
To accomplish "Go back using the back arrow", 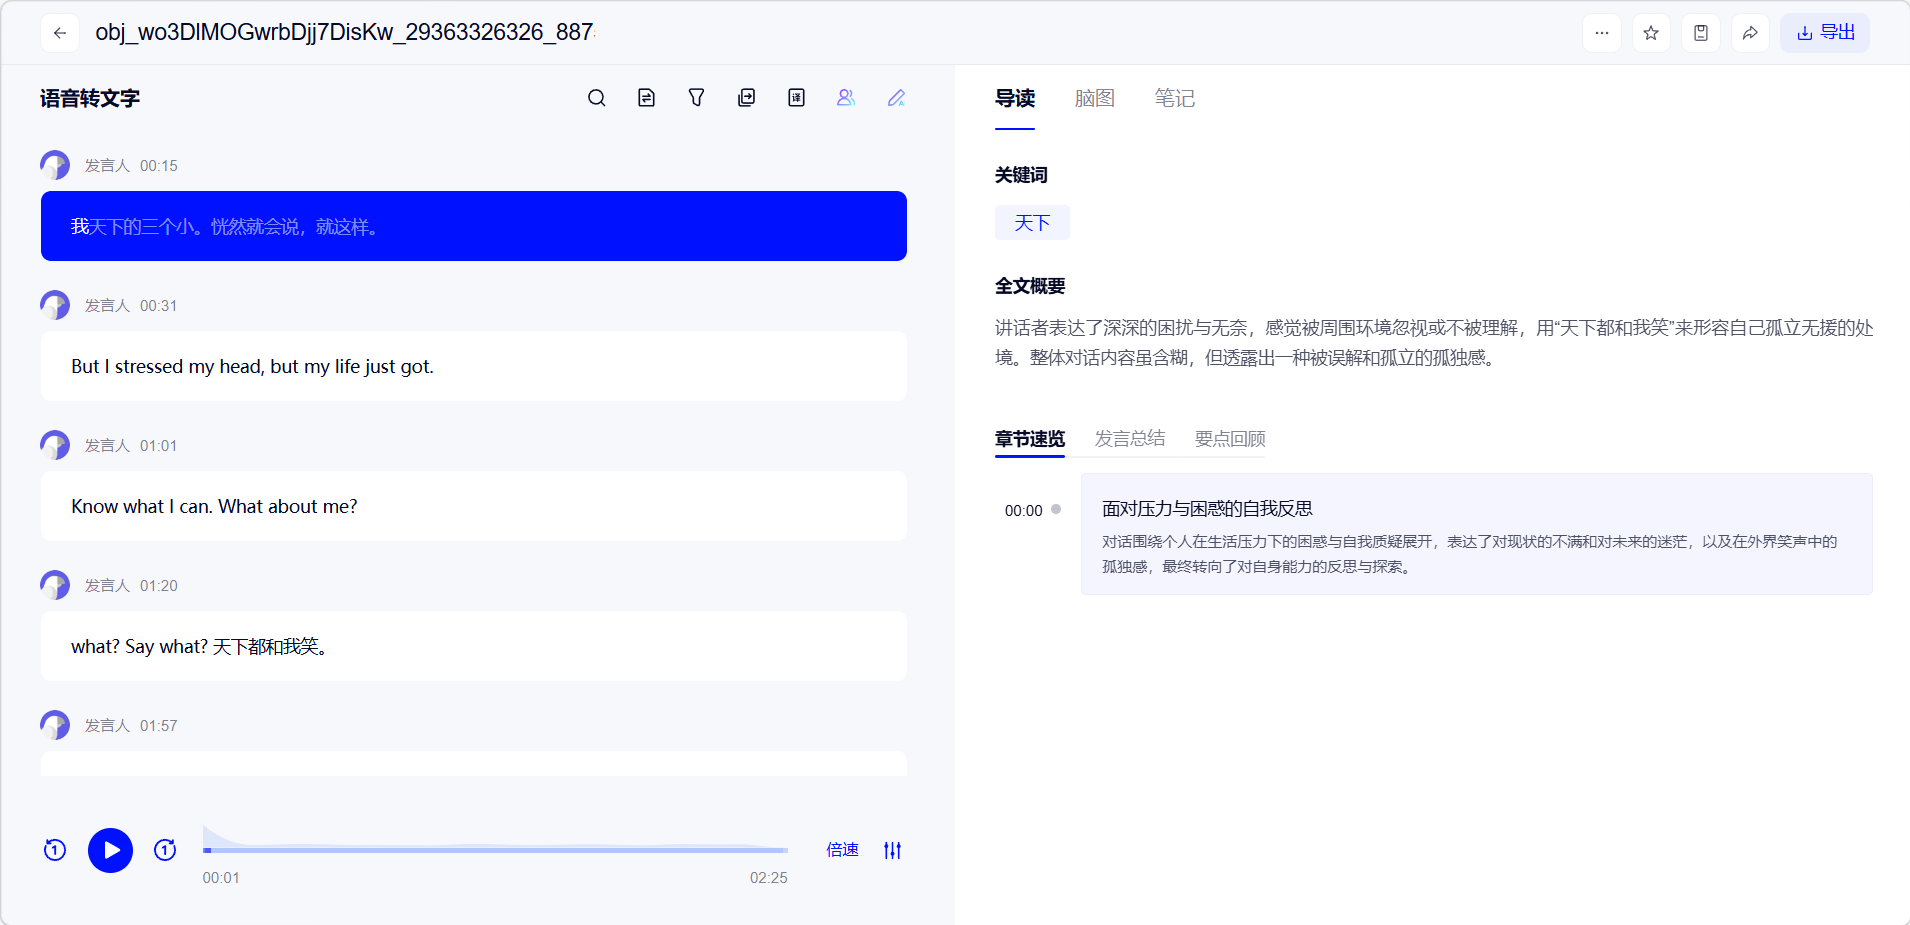I will click(x=60, y=33).
